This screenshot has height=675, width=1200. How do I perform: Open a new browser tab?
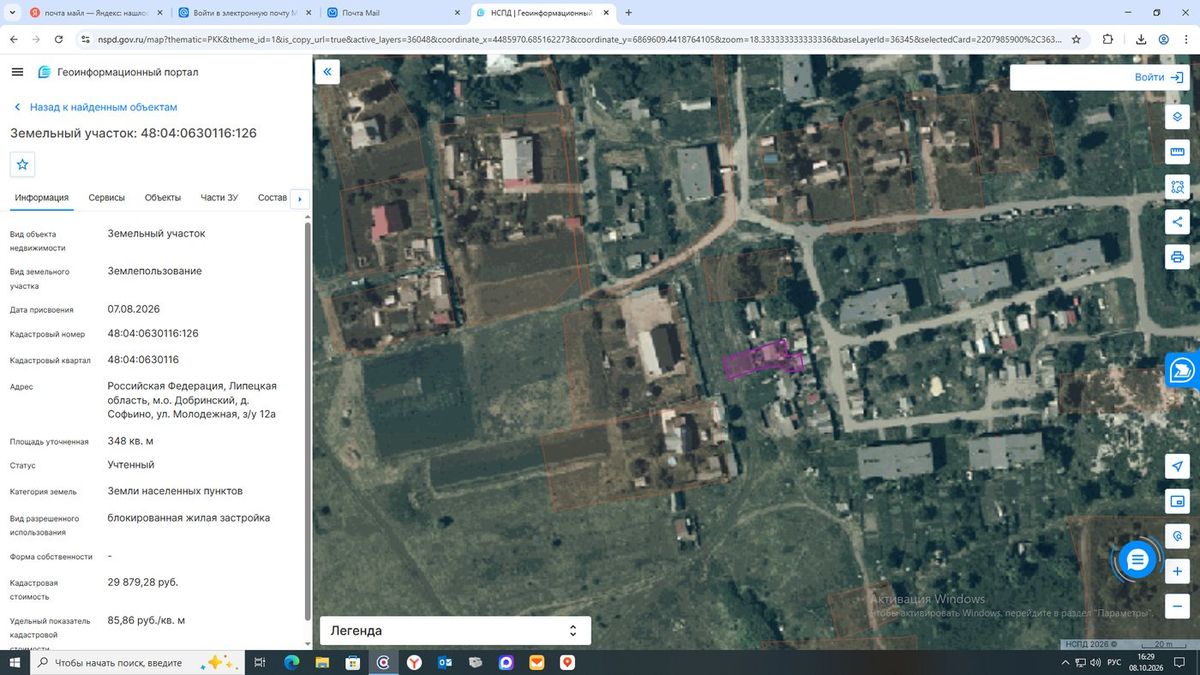coord(628,13)
